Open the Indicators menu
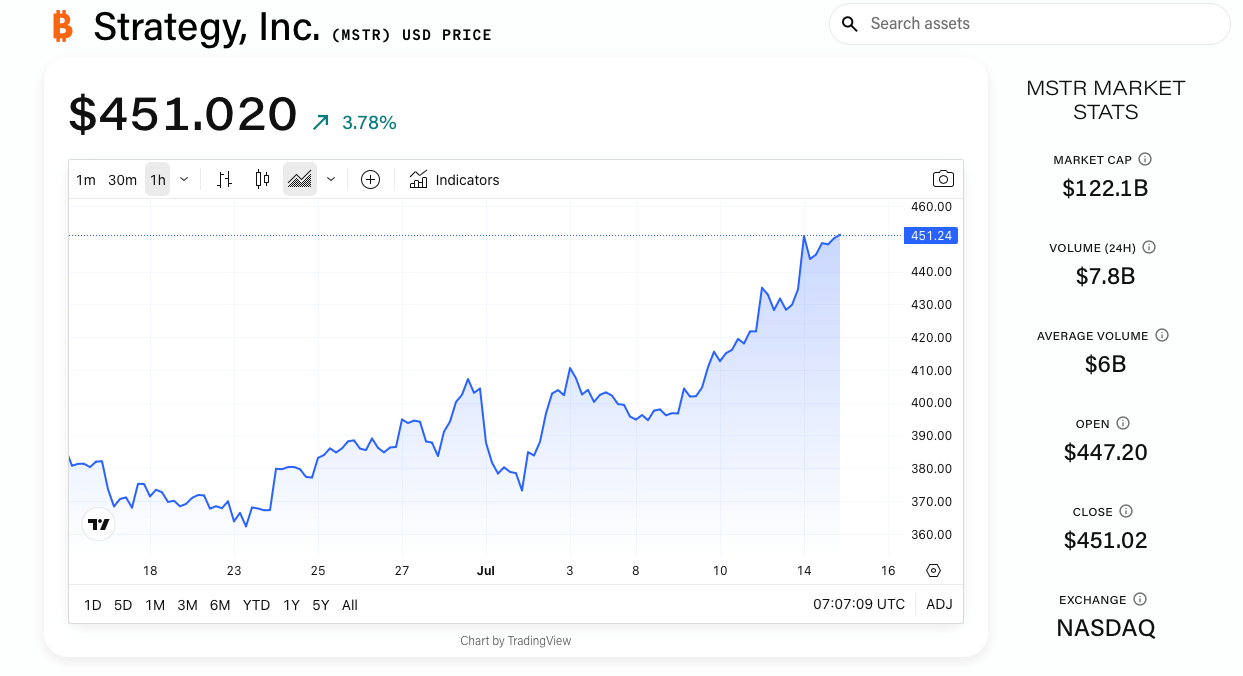Screen dimensions: 1243x676 (x=454, y=180)
